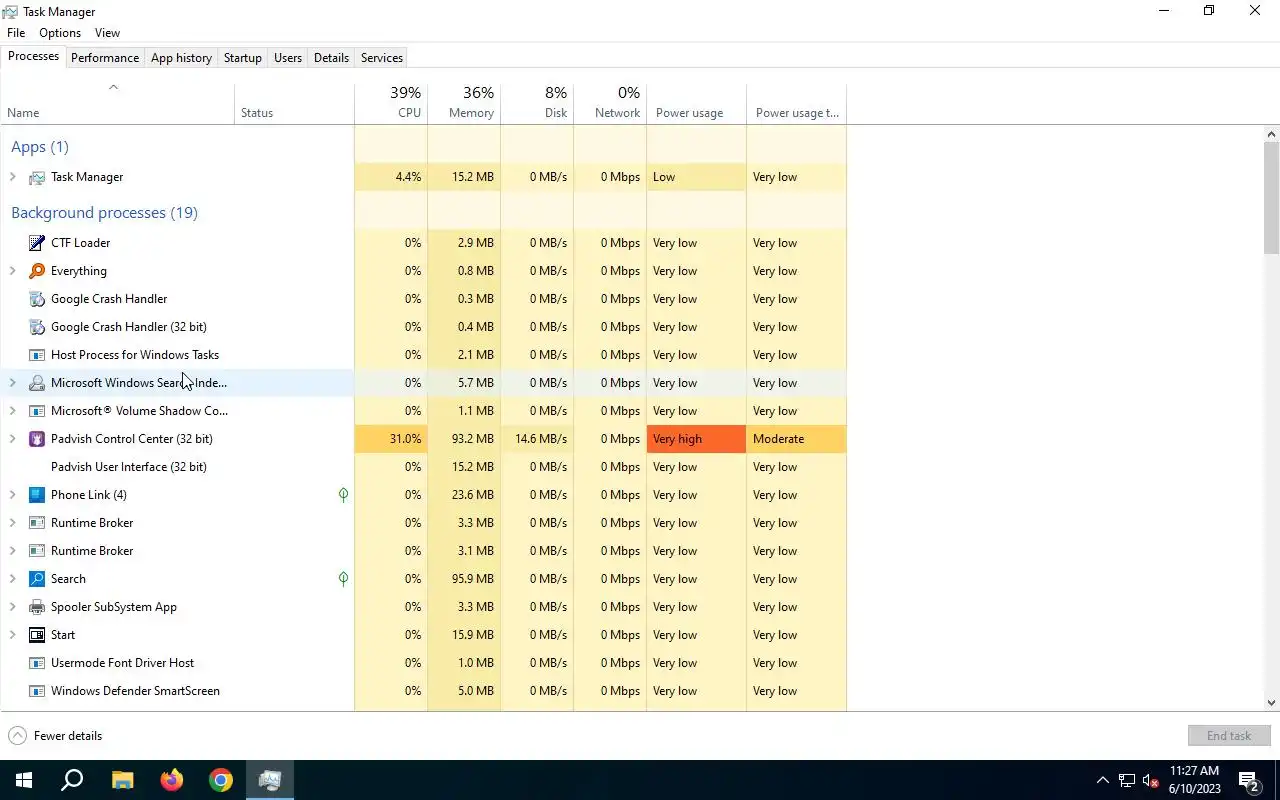This screenshot has height=800, width=1280.
Task: Expand the Padvish Control Center row
Action: point(12,439)
